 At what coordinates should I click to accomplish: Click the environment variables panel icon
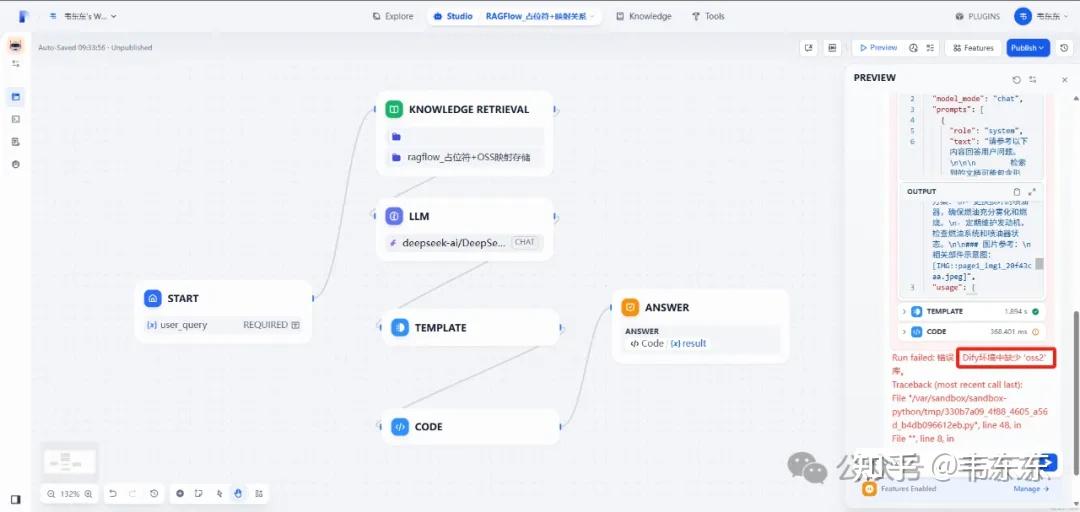click(832, 48)
